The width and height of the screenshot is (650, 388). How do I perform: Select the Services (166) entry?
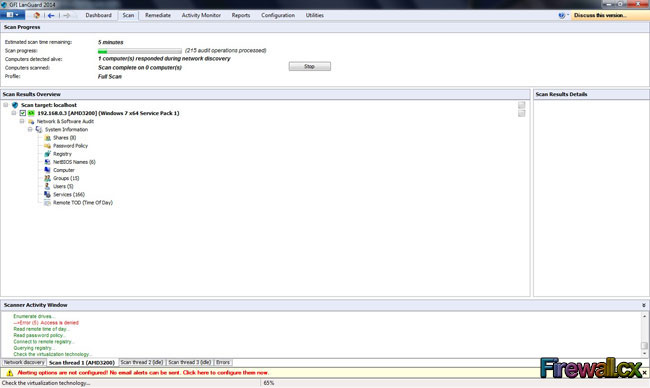[68, 194]
